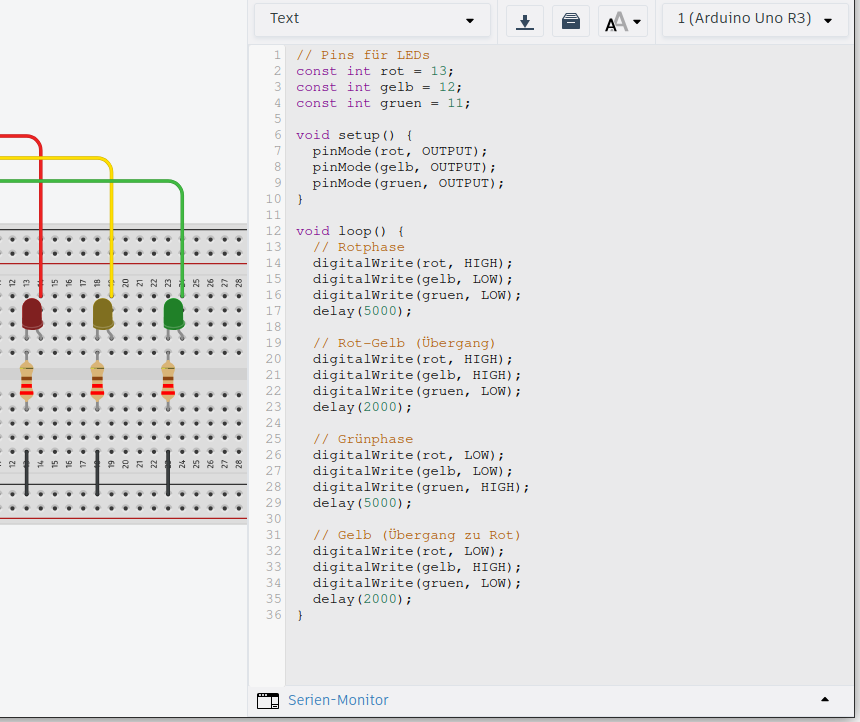Click 'digitalWrite(gelb, HIGH);' on line 21
Screen dimensions: 860x722
417,375
